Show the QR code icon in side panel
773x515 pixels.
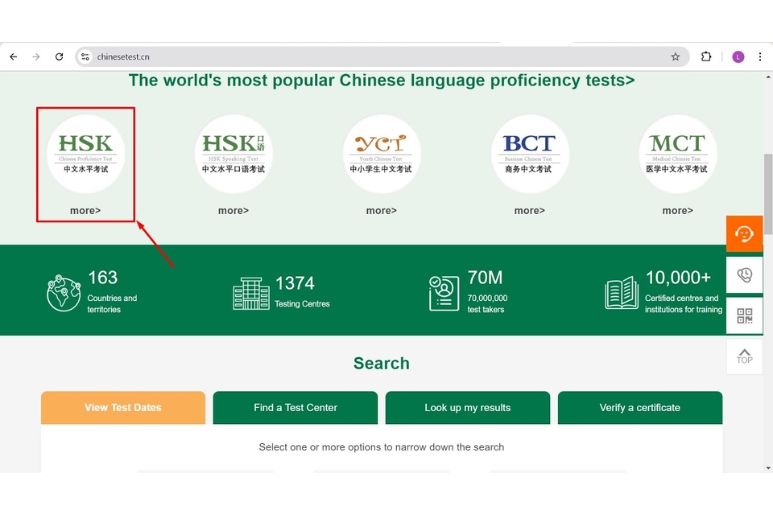[744, 316]
